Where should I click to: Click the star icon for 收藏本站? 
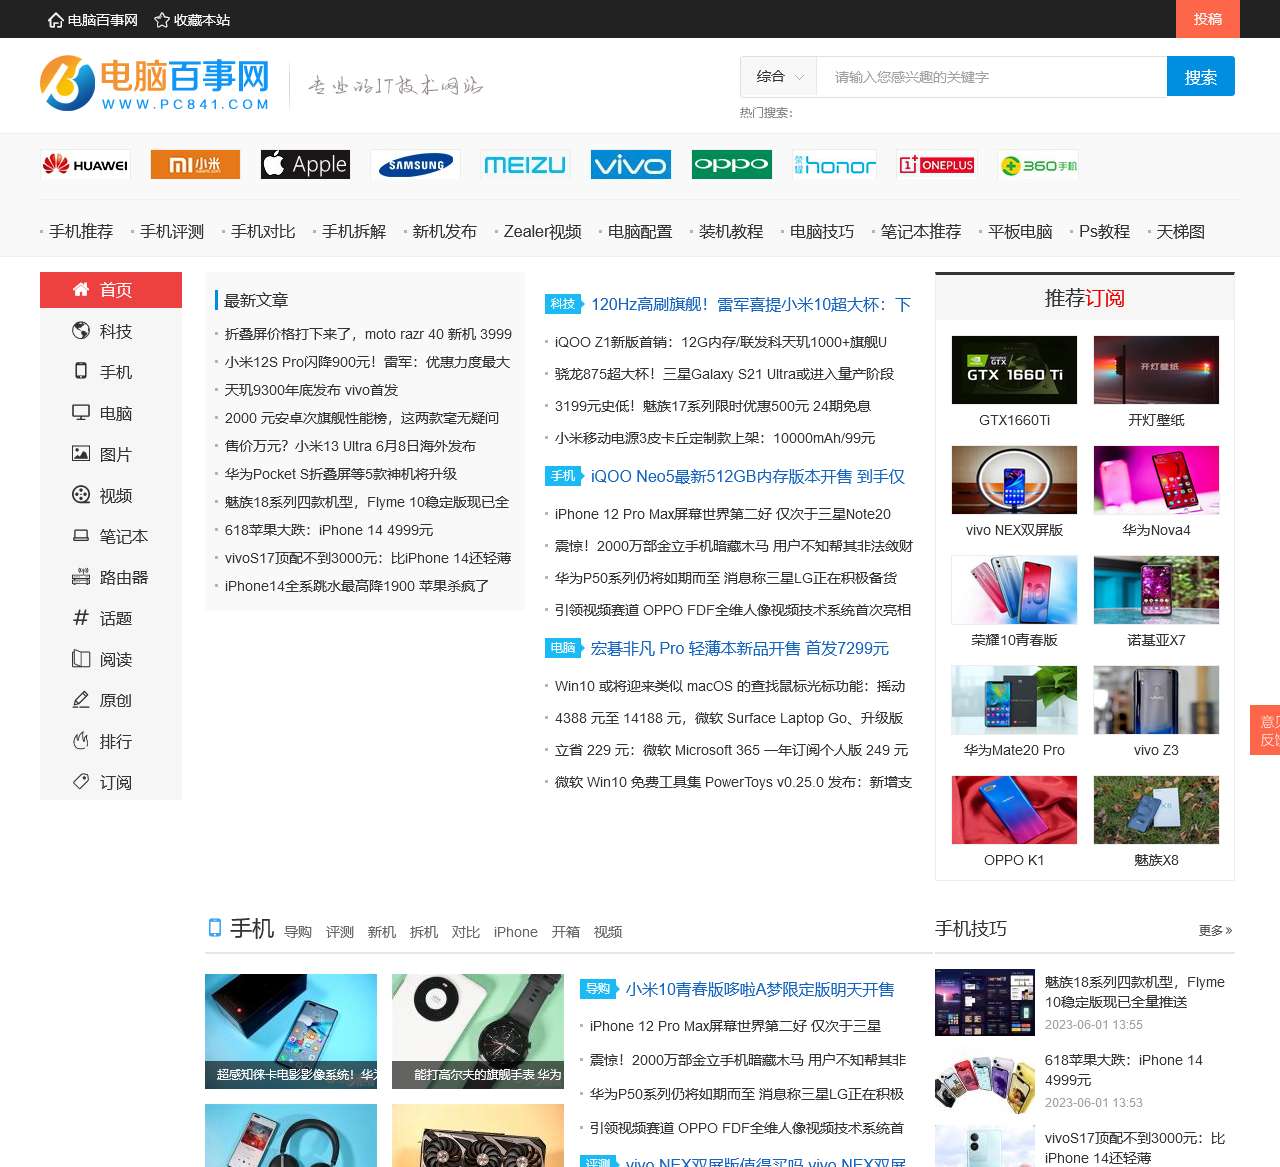[x=162, y=20]
